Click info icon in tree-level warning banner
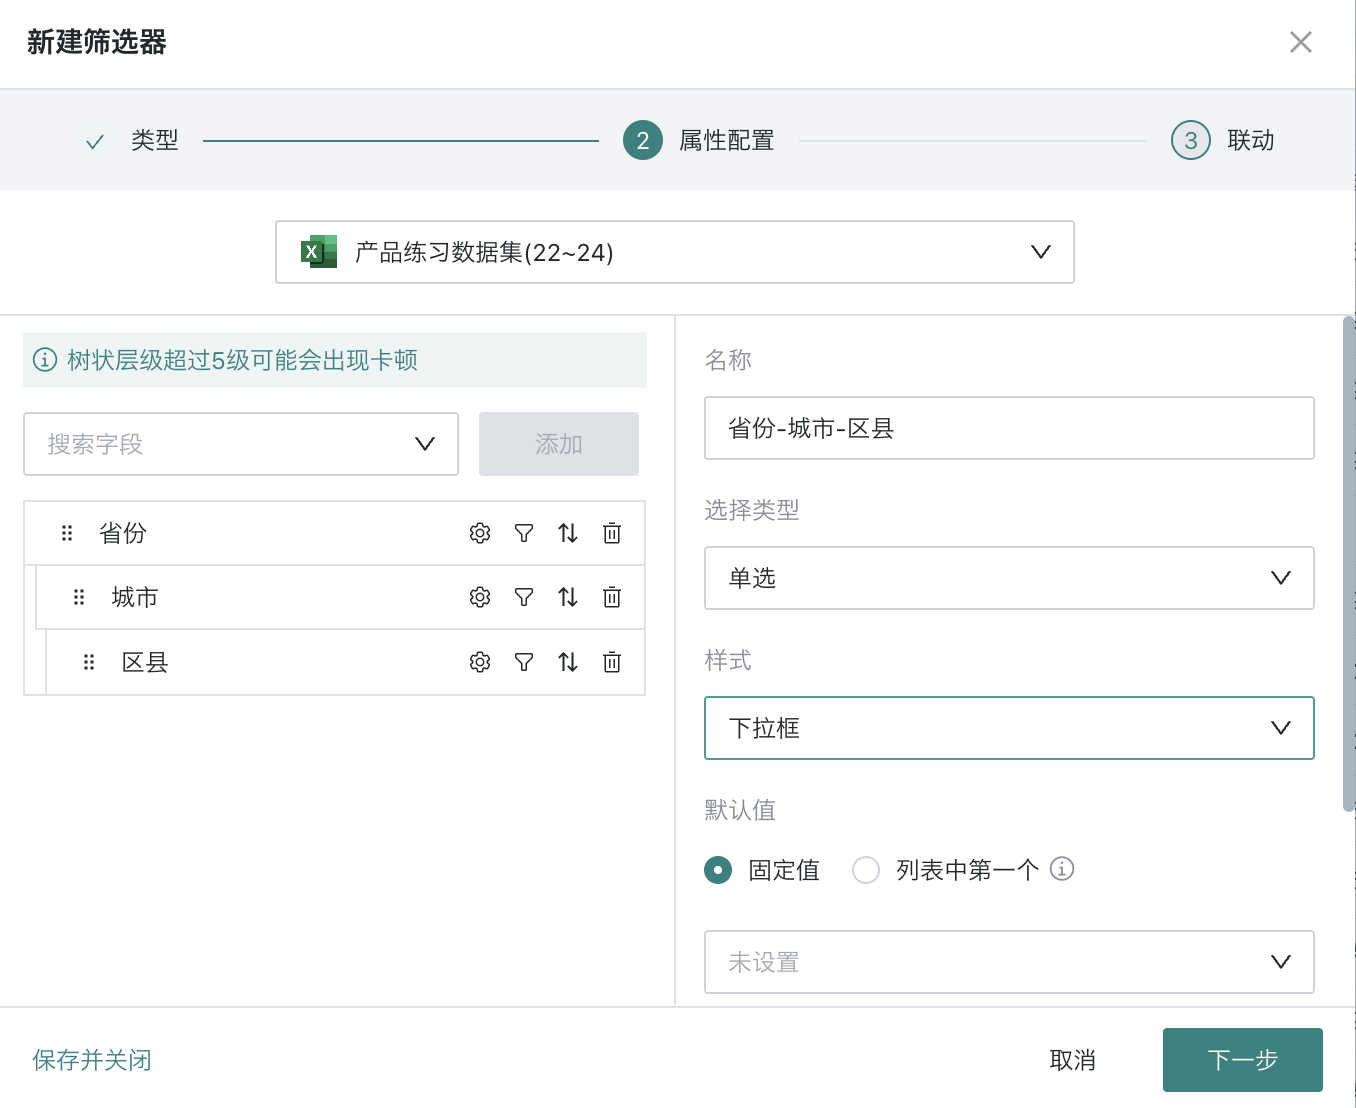 coord(45,359)
